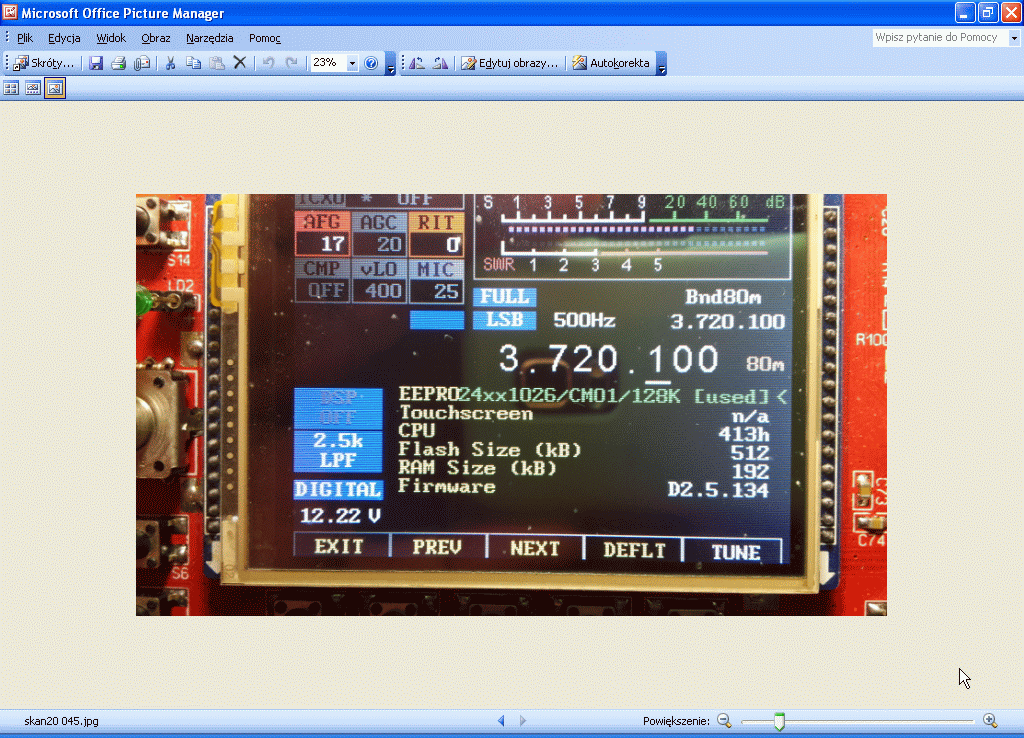Switch to Filmstrip view
Viewport: 1024px width, 738px height.
pos(33,88)
